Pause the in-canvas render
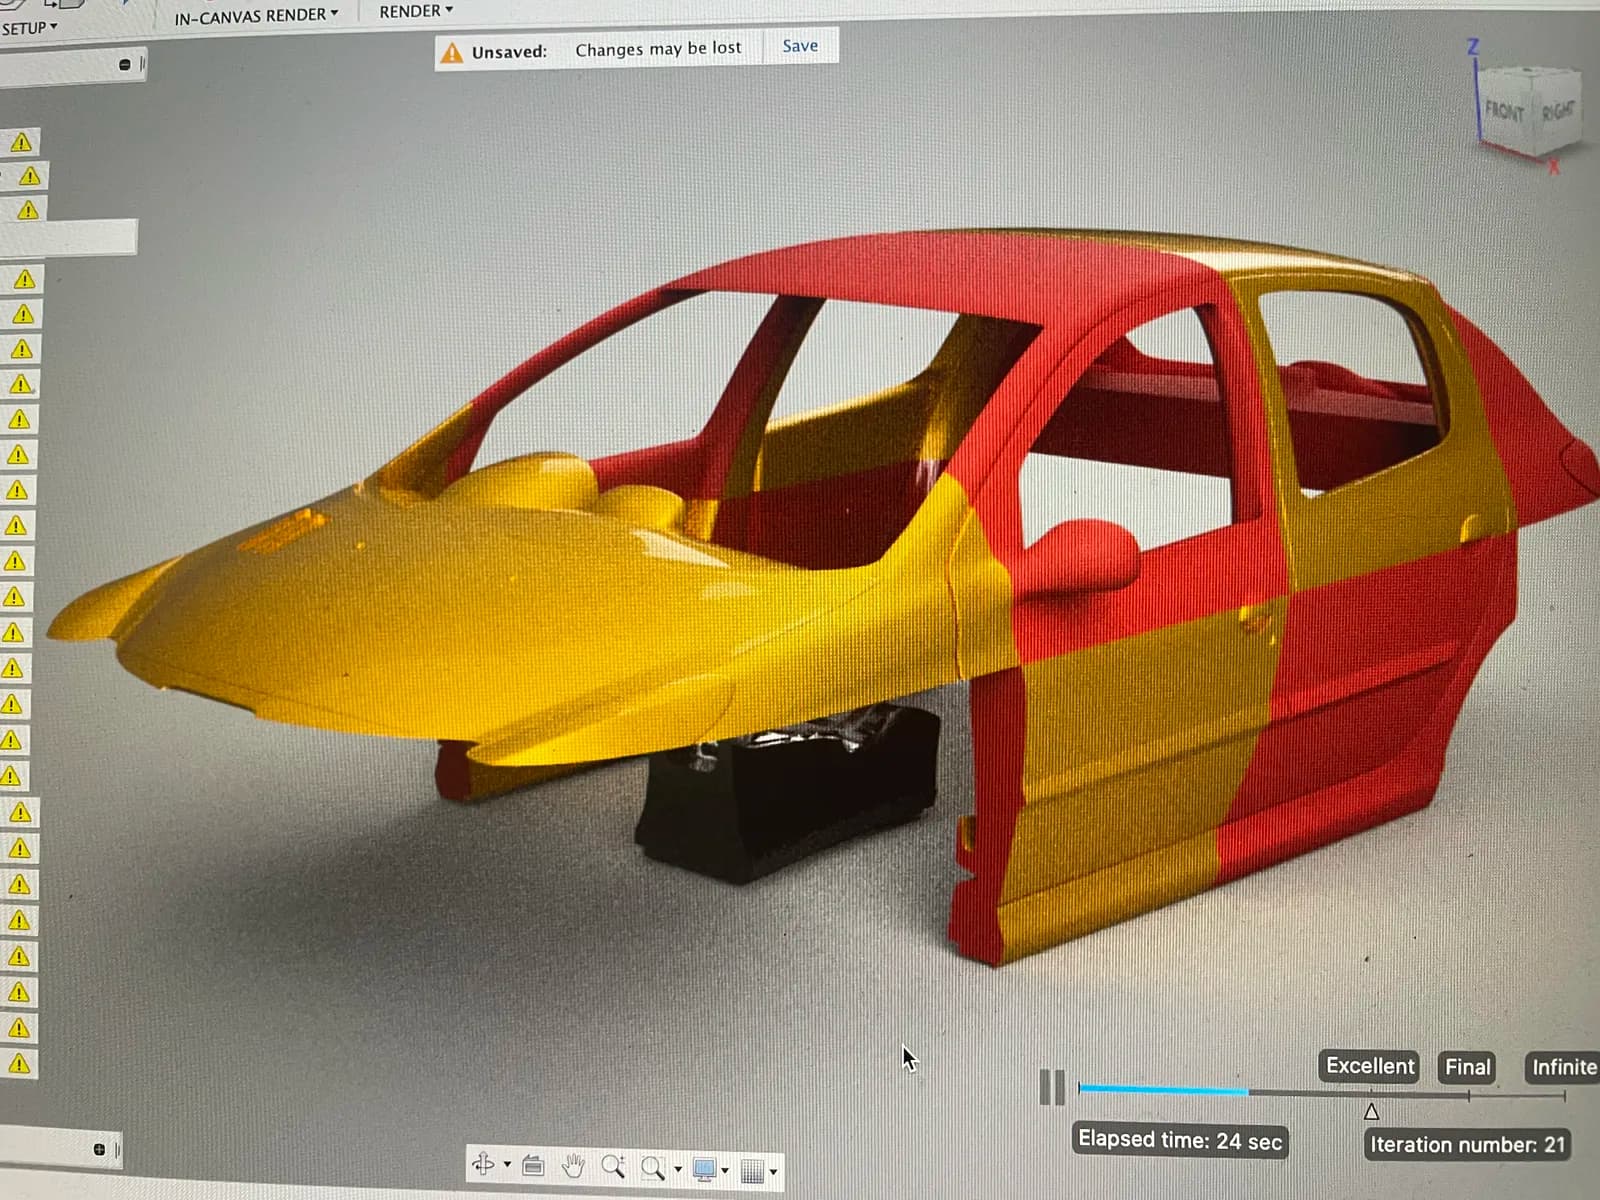1600x1200 pixels. (x=1052, y=1087)
